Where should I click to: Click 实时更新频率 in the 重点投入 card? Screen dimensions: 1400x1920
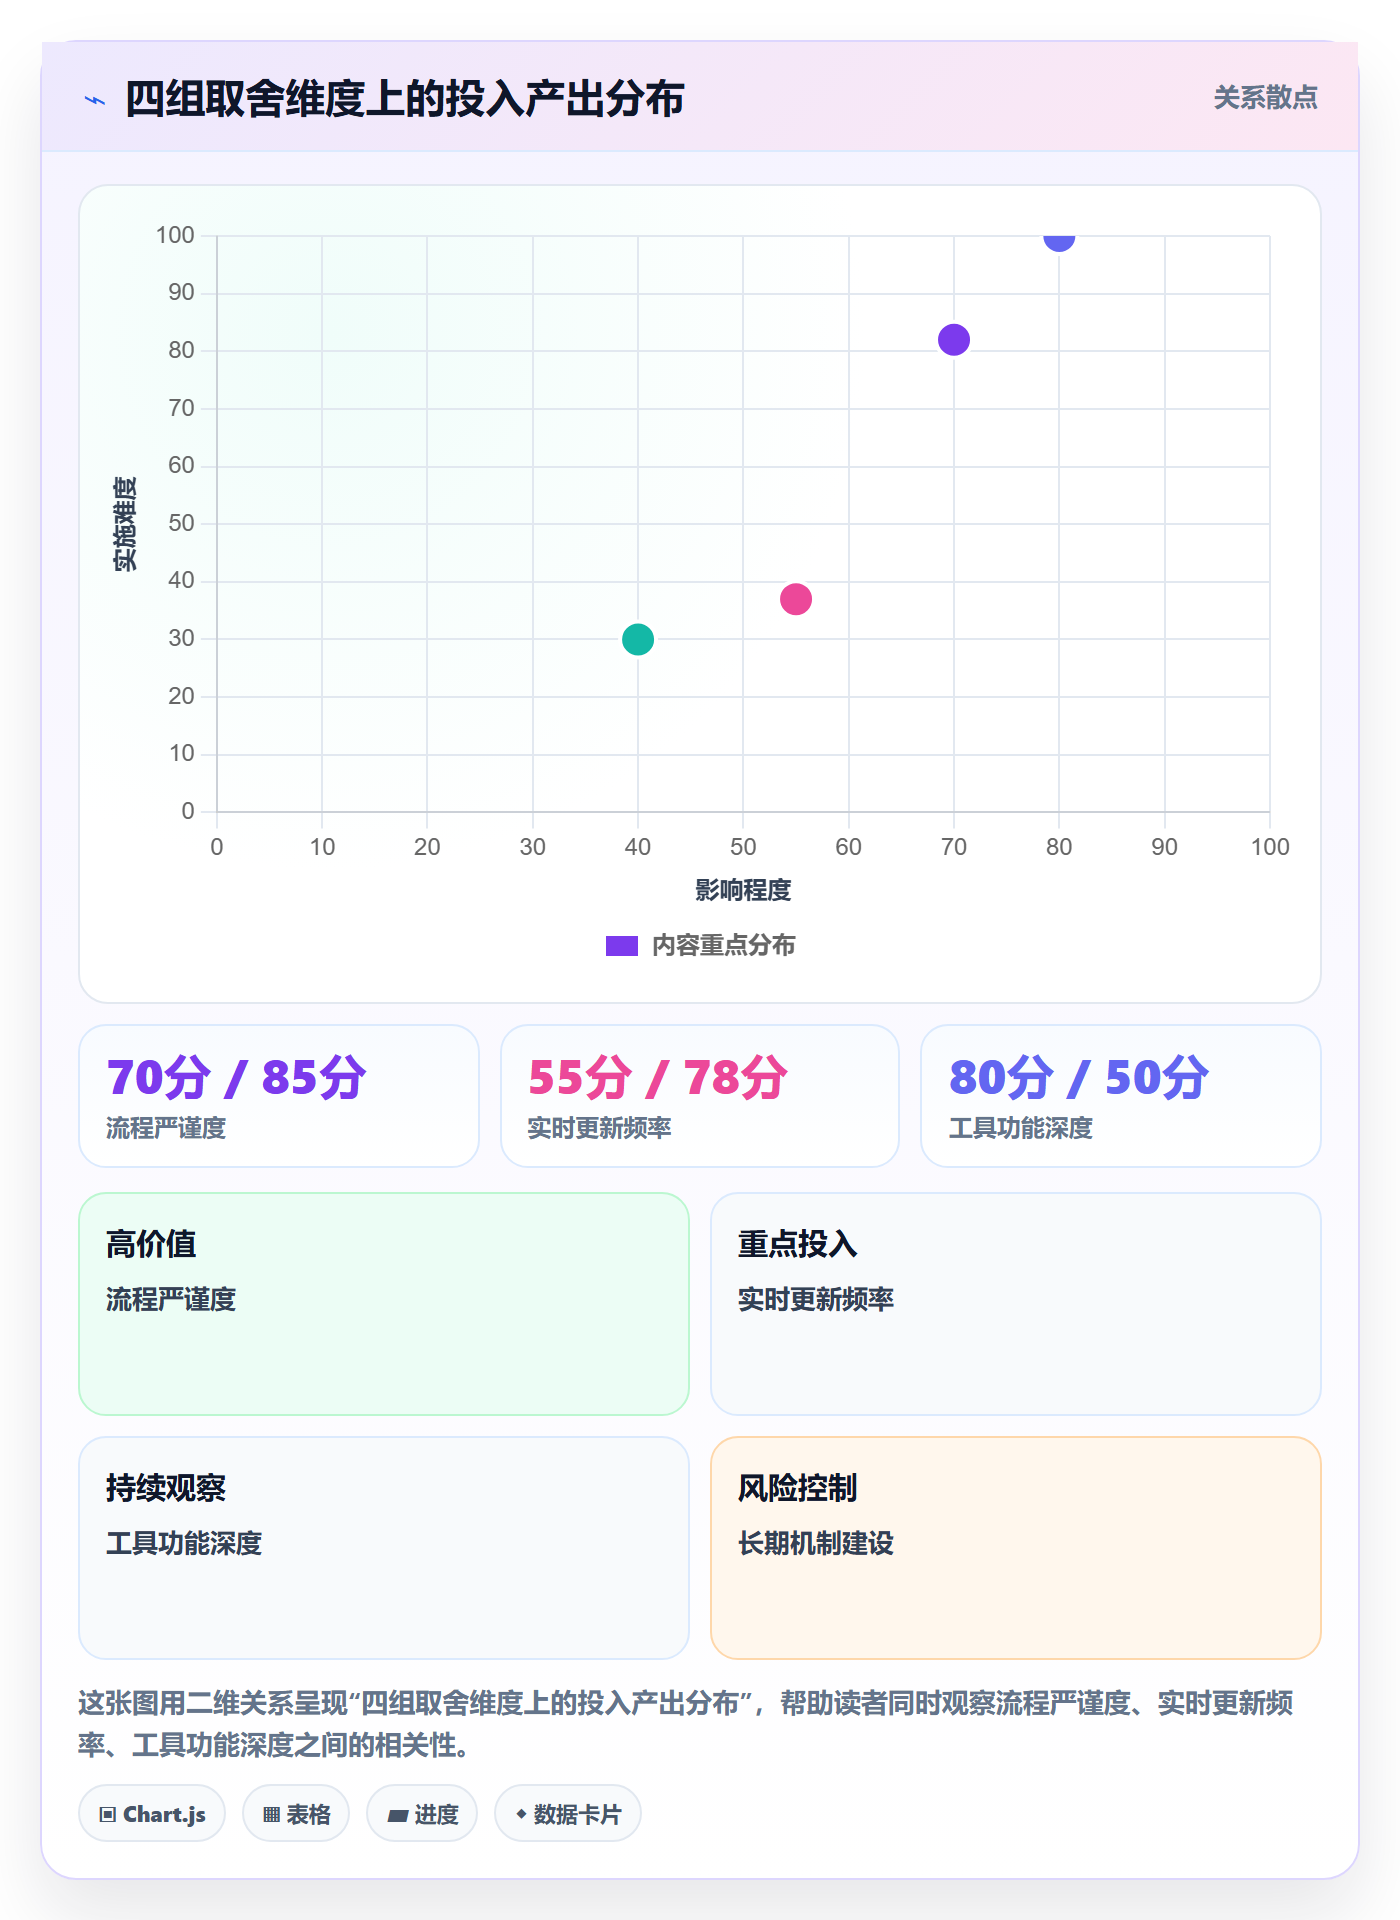click(816, 1299)
